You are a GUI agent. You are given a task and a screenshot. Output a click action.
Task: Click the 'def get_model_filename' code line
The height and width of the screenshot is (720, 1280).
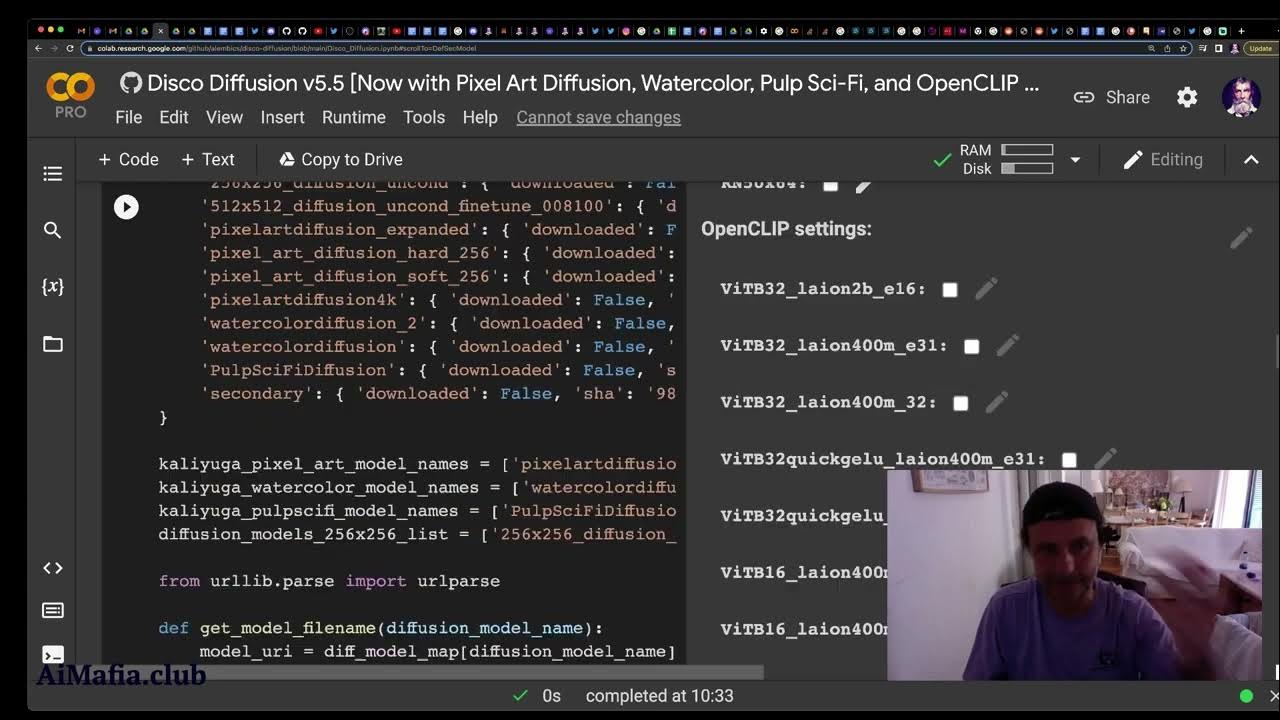pyautogui.click(x=381, y=628)
